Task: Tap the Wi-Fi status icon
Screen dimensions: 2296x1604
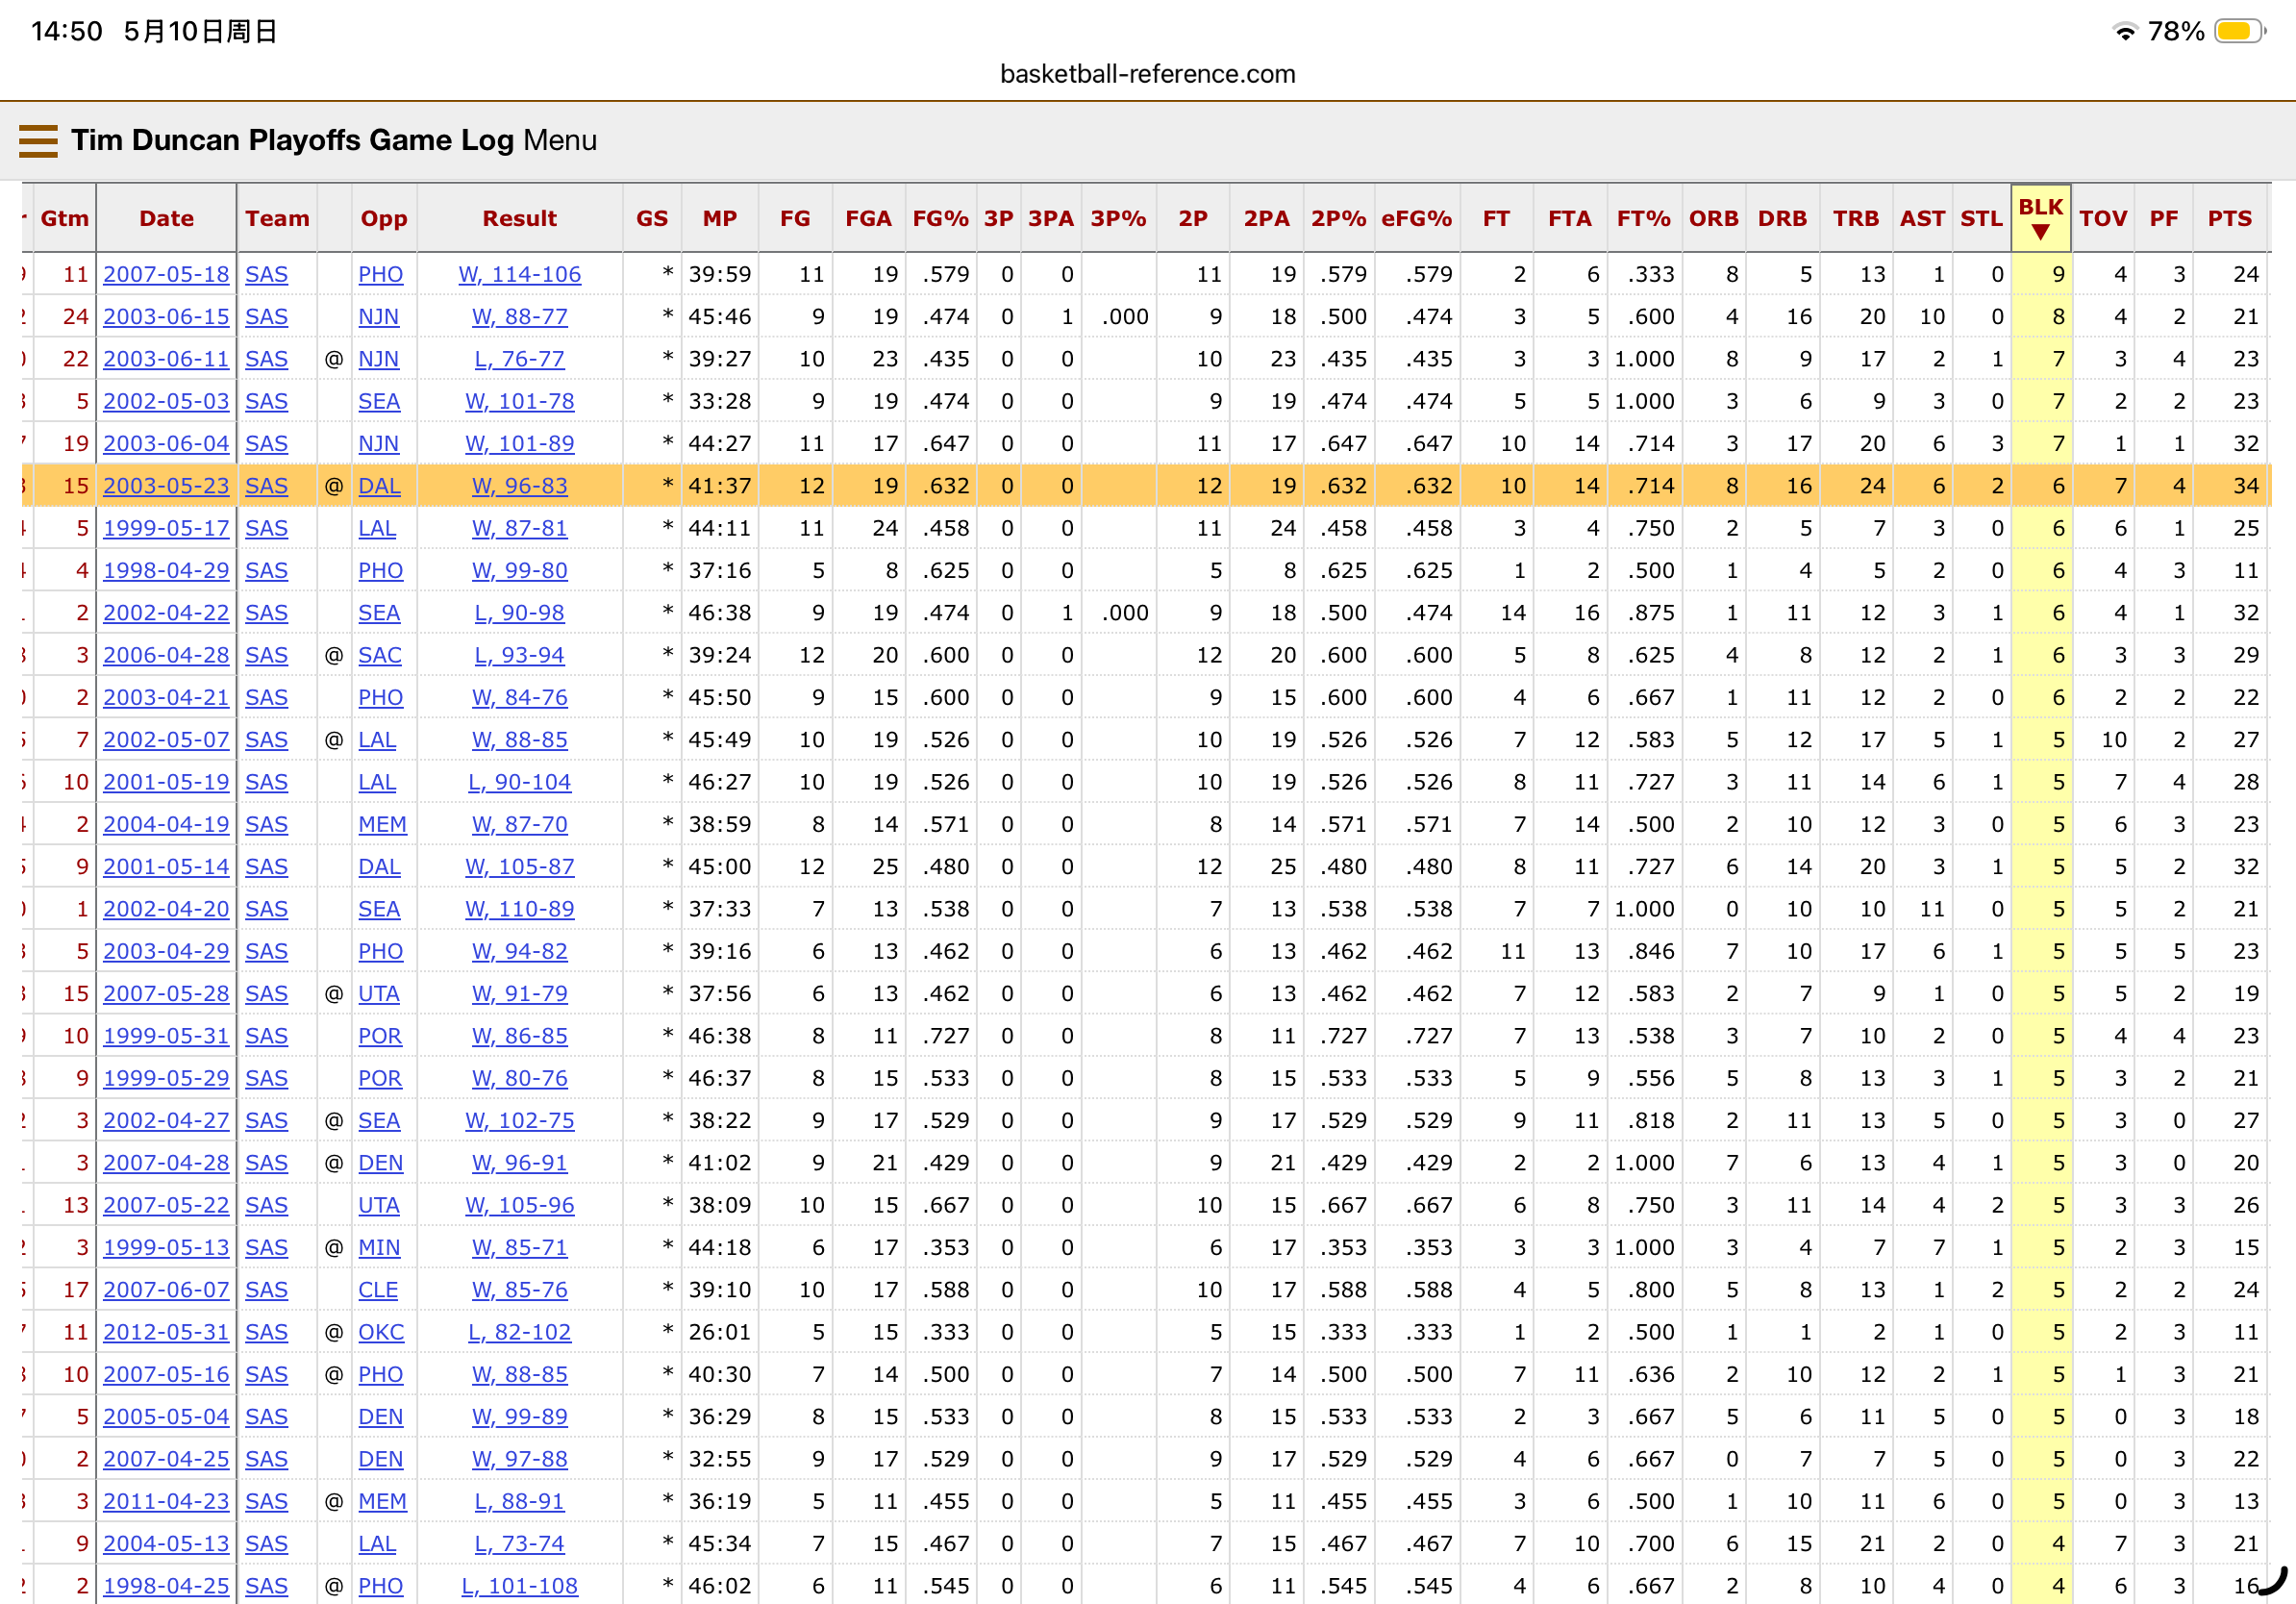Action: [2125, 31]
